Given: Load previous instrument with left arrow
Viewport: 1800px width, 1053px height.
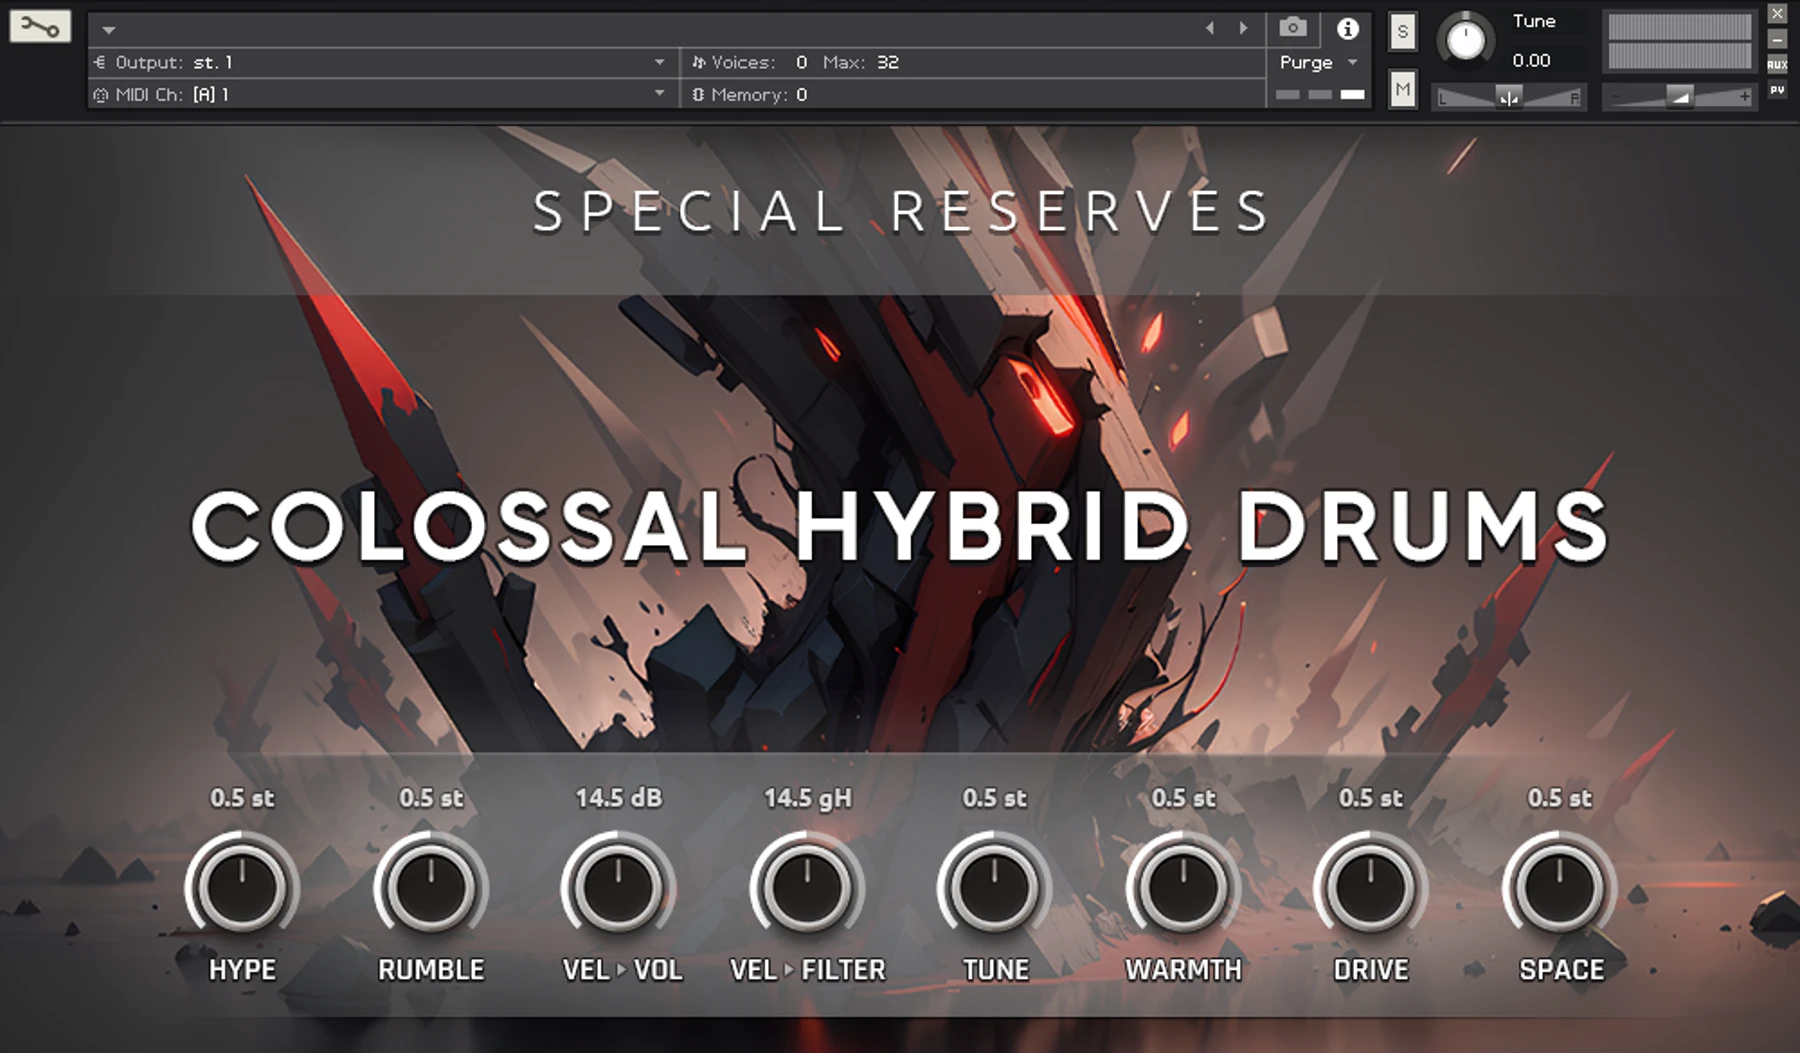Looking at the screenshot, I should (1210, 29).
